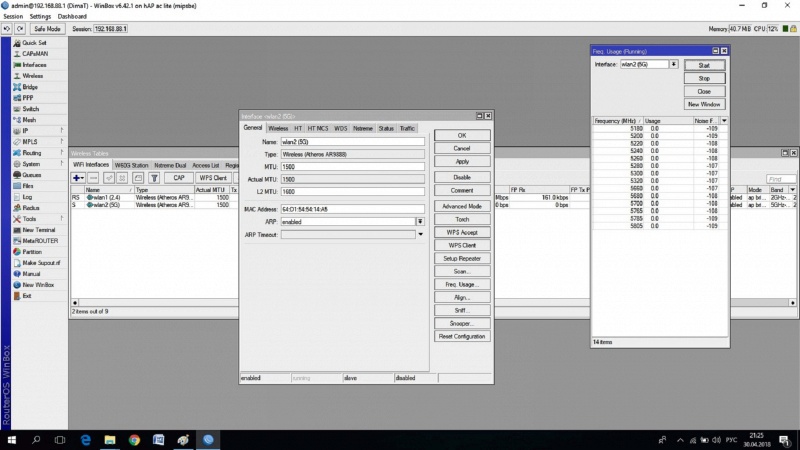Open Quick Set in the sidebar

click(x=34, y=43)
